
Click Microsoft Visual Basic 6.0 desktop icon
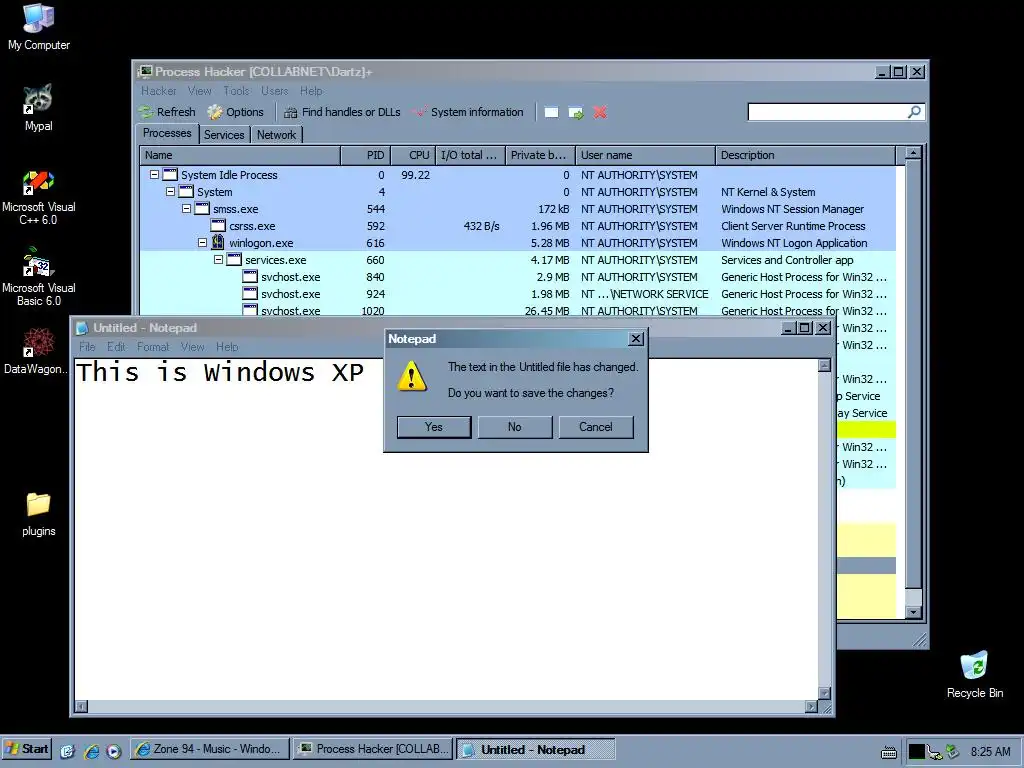coord(39,276)
